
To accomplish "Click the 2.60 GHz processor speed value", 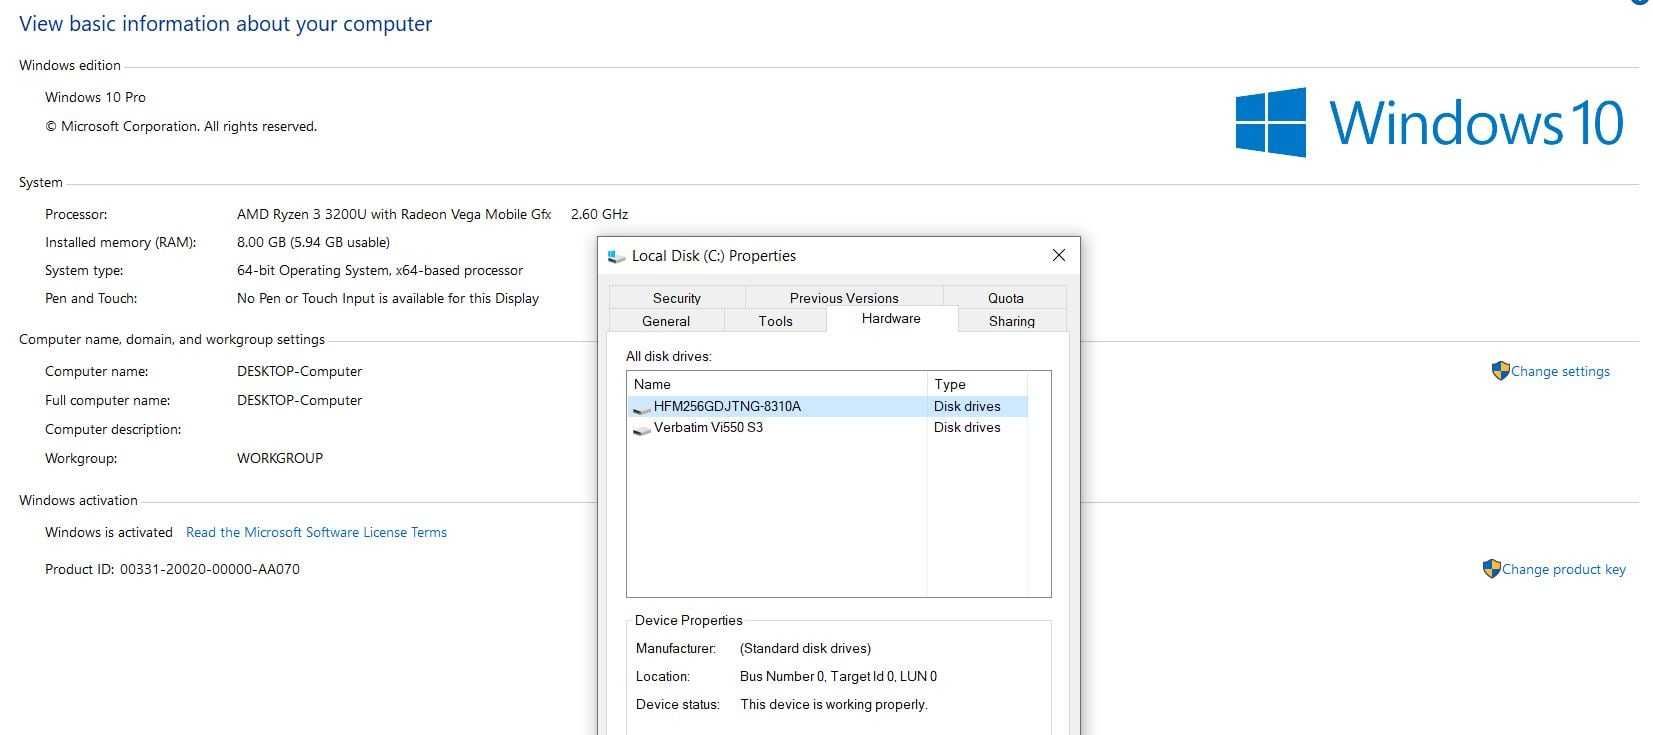I will pyautogui.click(x=599, y=214).
